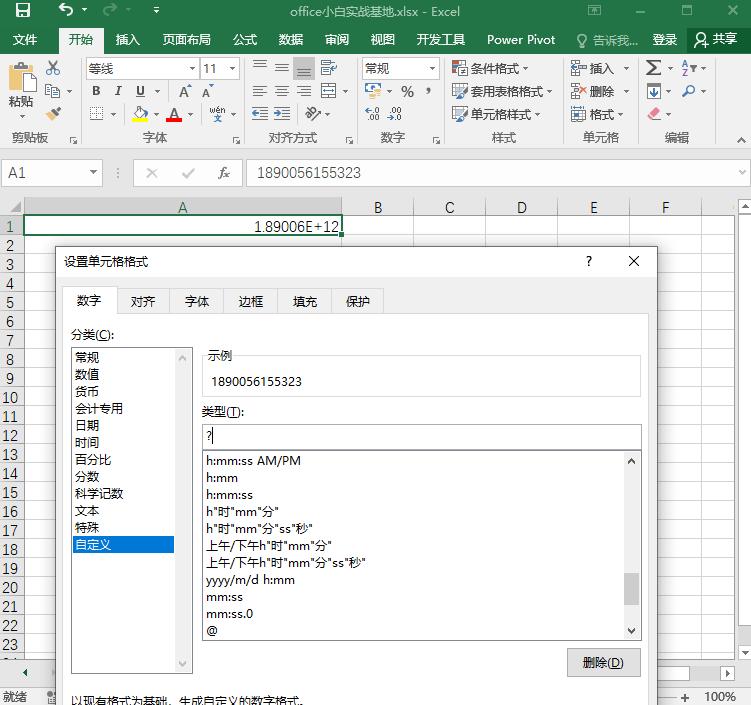Select 文本 in category list
Image resolution: width=751 pixels, height=705 pixels.
pyautogui.click(x=87, y=511)
